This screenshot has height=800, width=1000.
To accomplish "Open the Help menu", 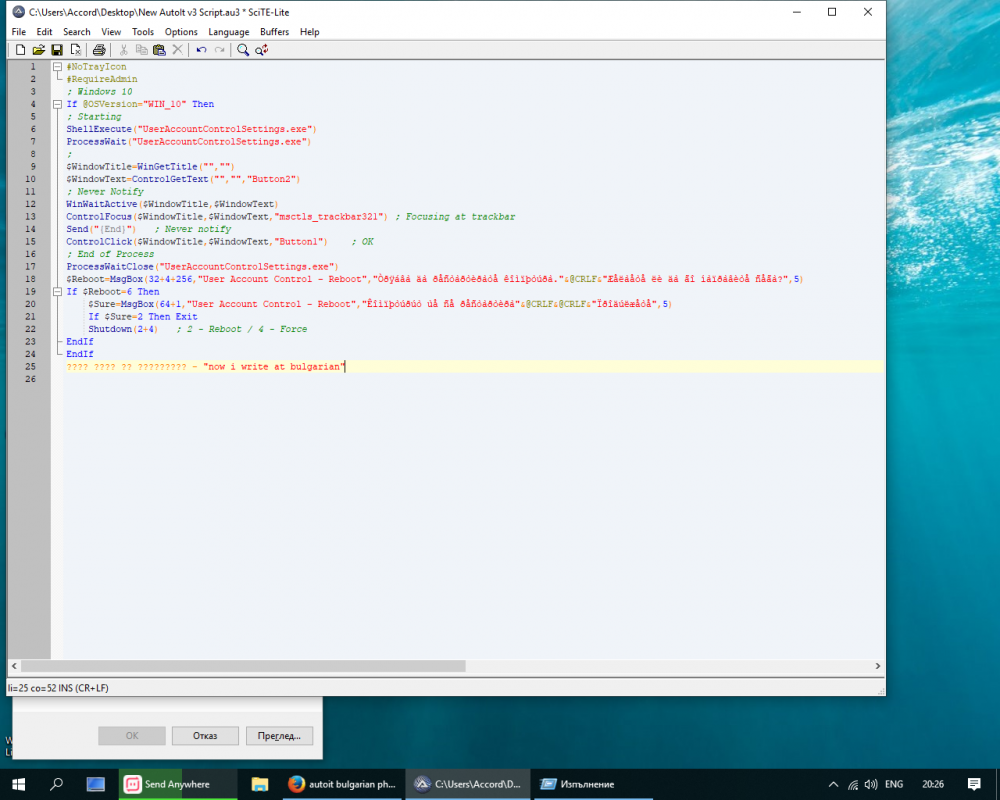I will [x=309, y=32].
